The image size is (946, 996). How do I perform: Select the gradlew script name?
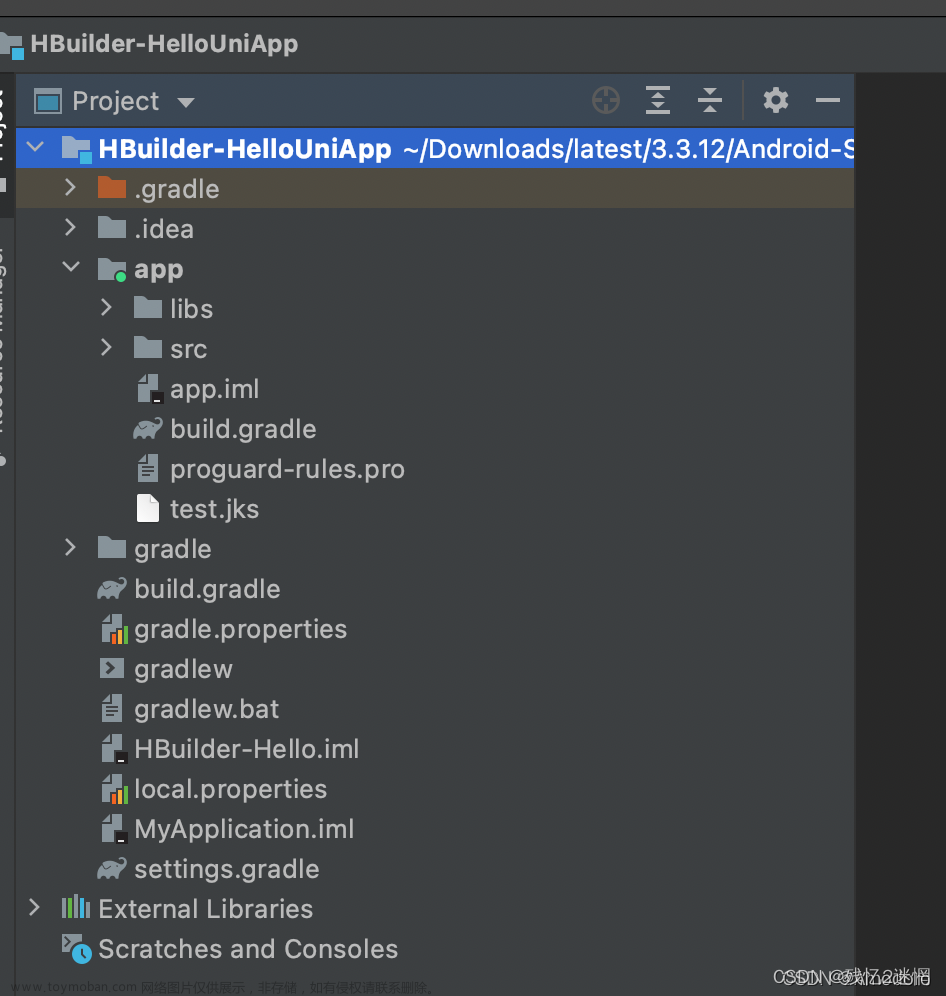point(184,670)
